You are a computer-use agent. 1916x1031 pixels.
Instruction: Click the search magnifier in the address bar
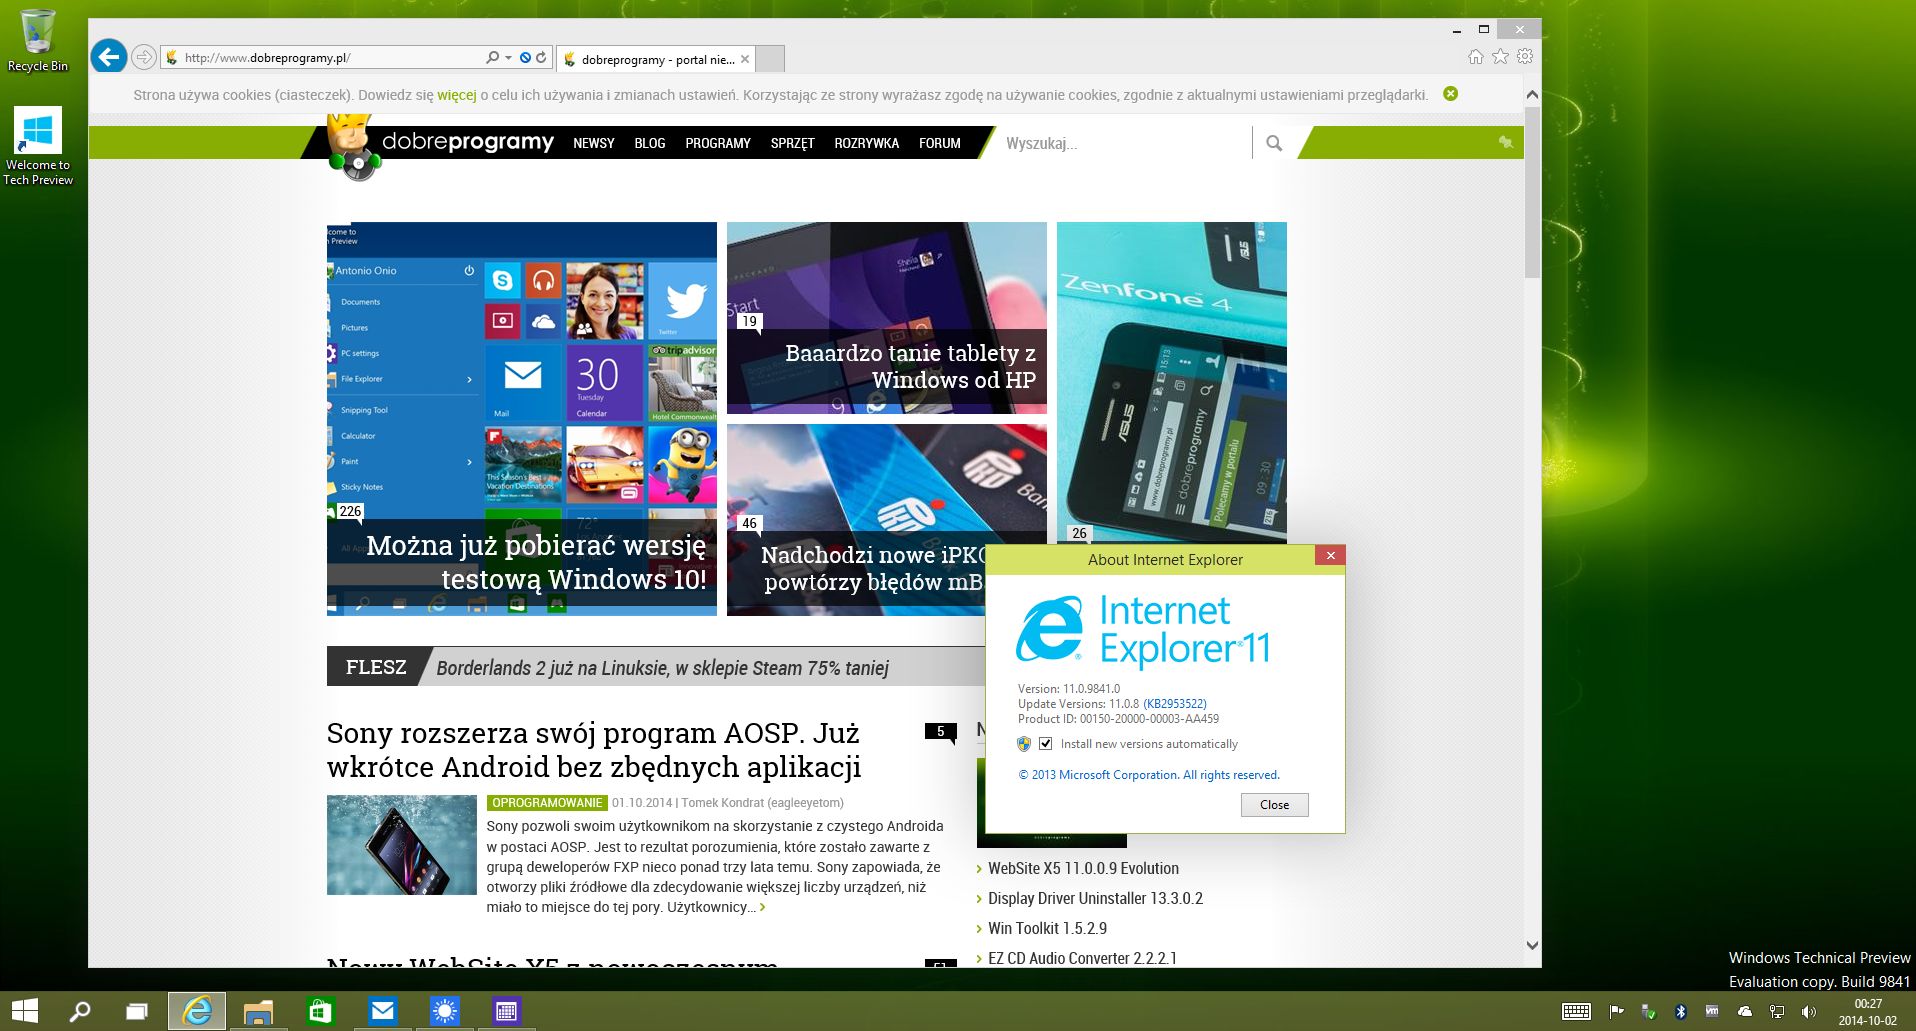[x=492, y=58]
